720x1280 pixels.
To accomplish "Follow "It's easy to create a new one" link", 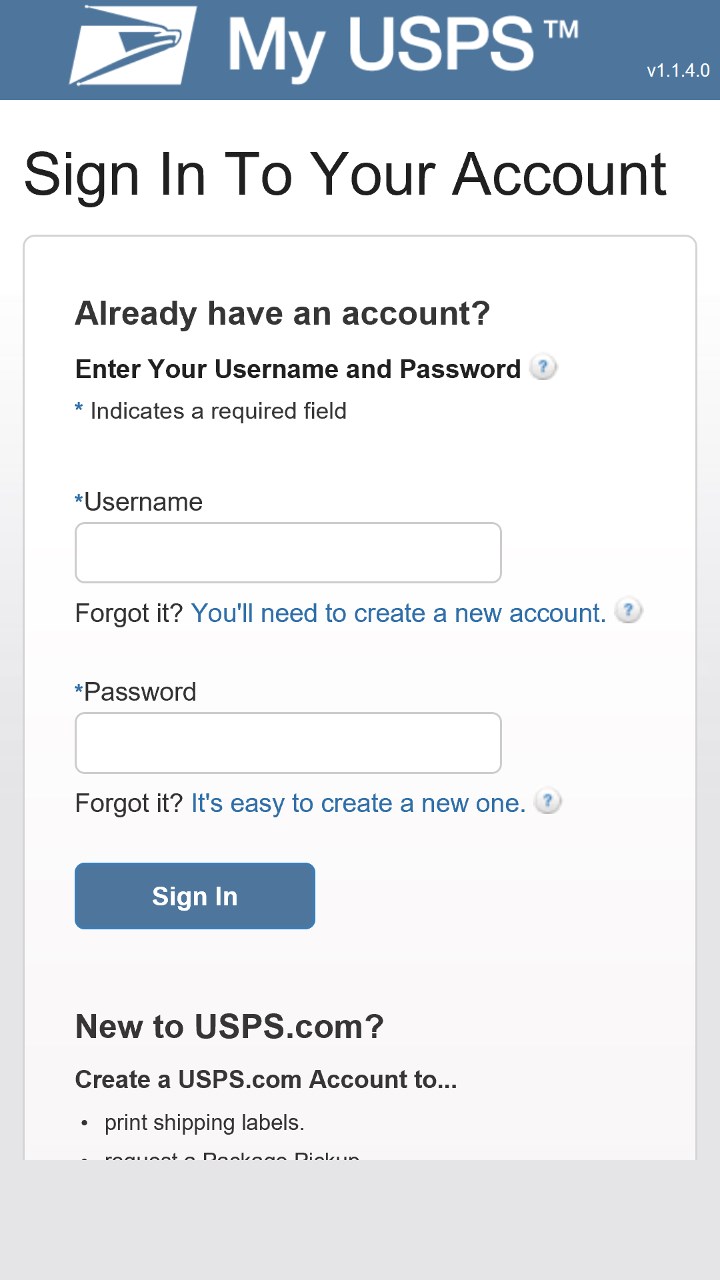I will pyautogui.click(x=358, y=803).
